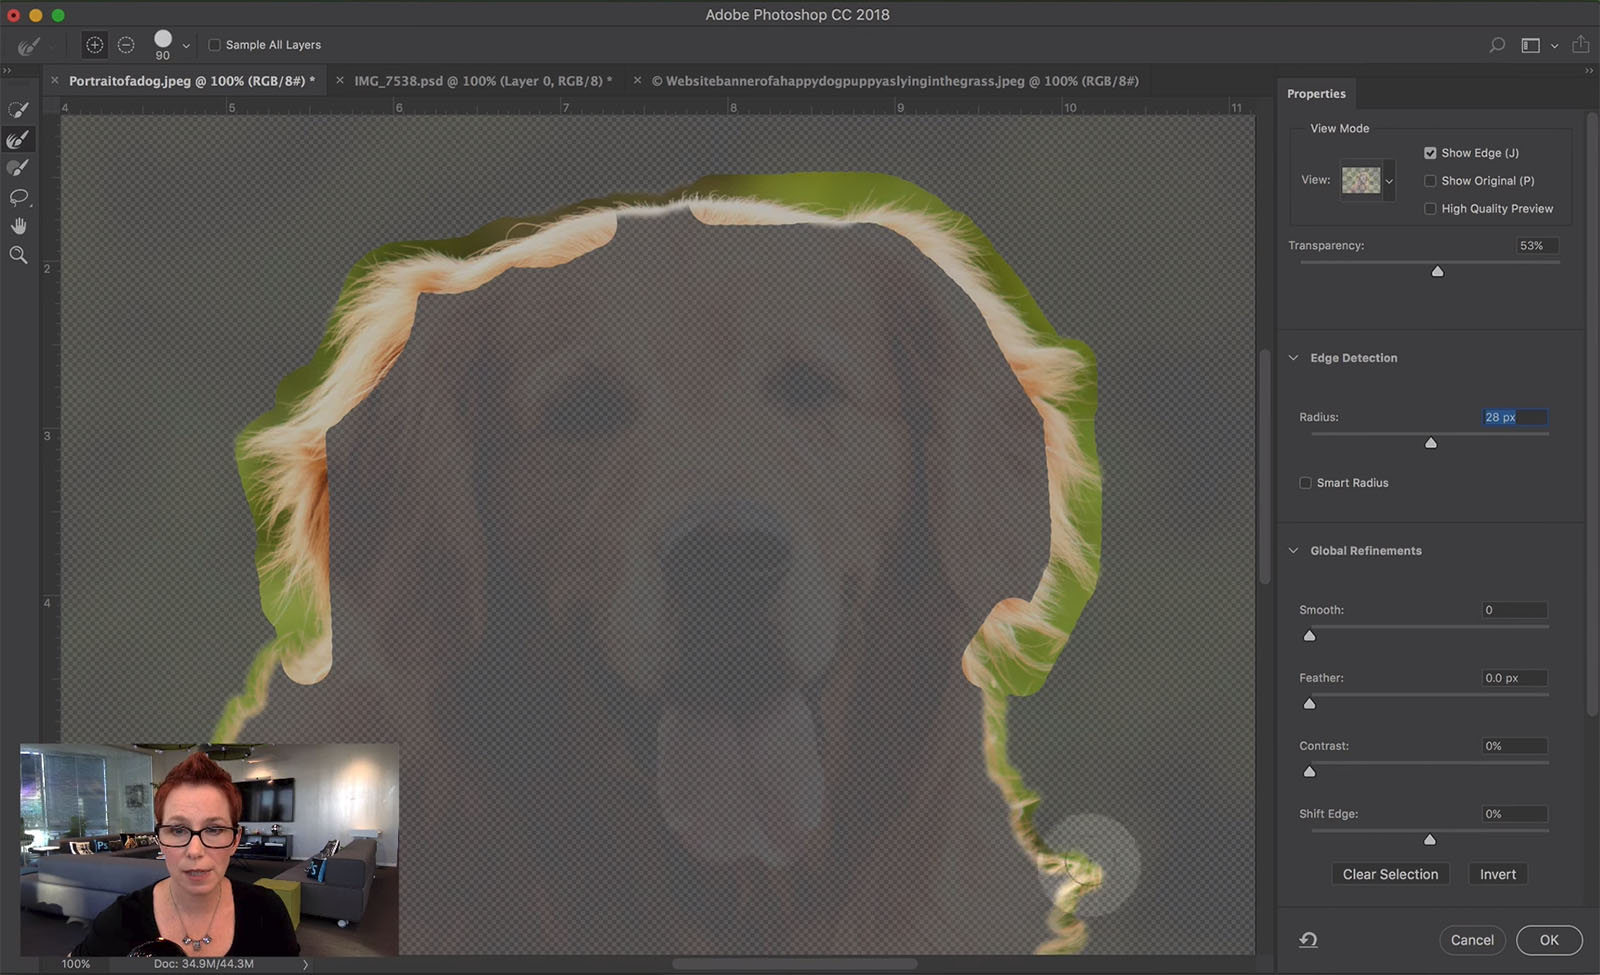
Task: Select the Refine Edge Brush tool
Action: [16, 139]
